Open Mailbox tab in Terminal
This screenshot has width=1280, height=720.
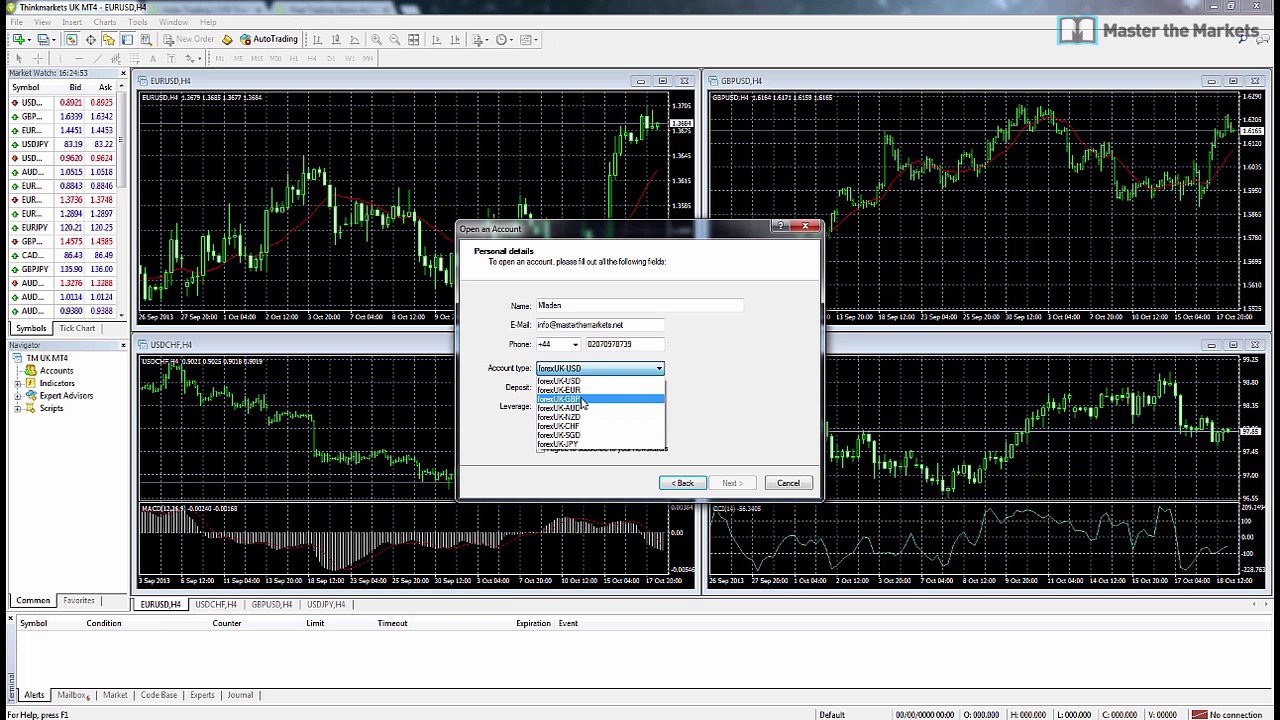tap(71, 695)
